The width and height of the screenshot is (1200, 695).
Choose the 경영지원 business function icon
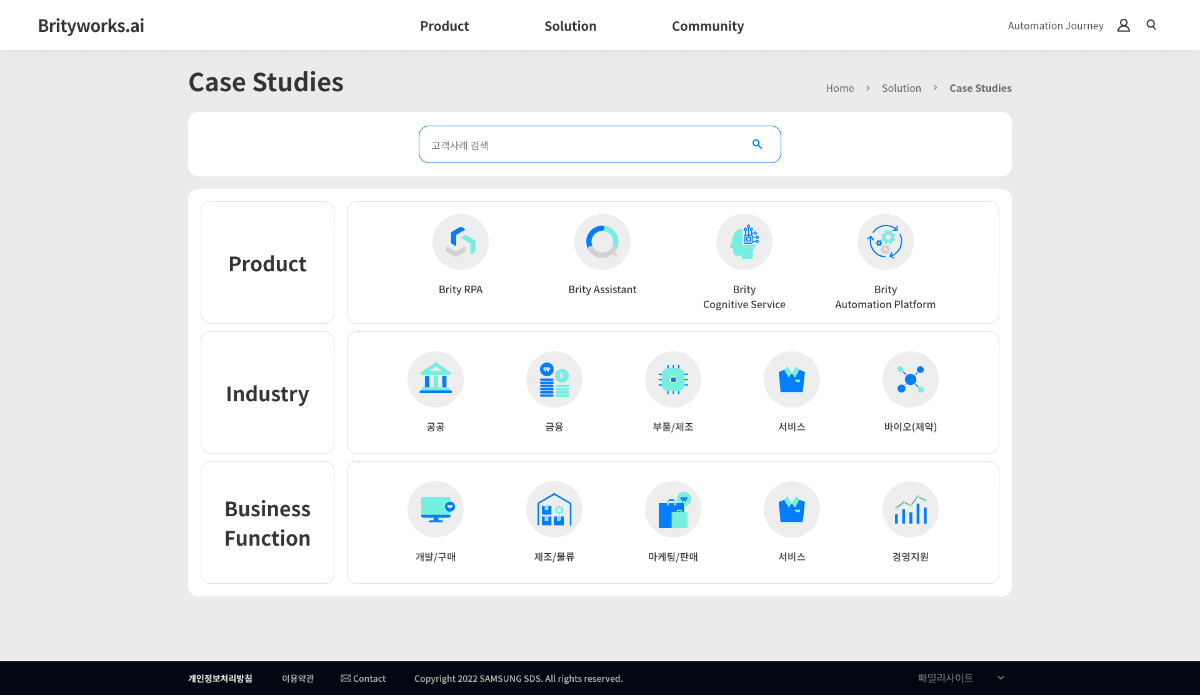(910, 509)
